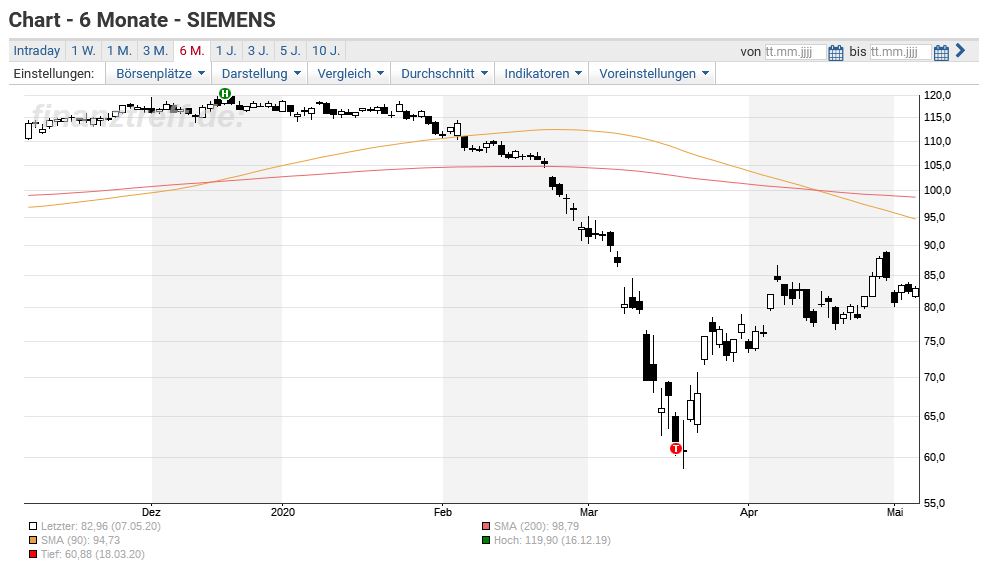Screen dimensions: 988x575
Task: Click the 'bis' end date input field
Action: tap(900, 52)
